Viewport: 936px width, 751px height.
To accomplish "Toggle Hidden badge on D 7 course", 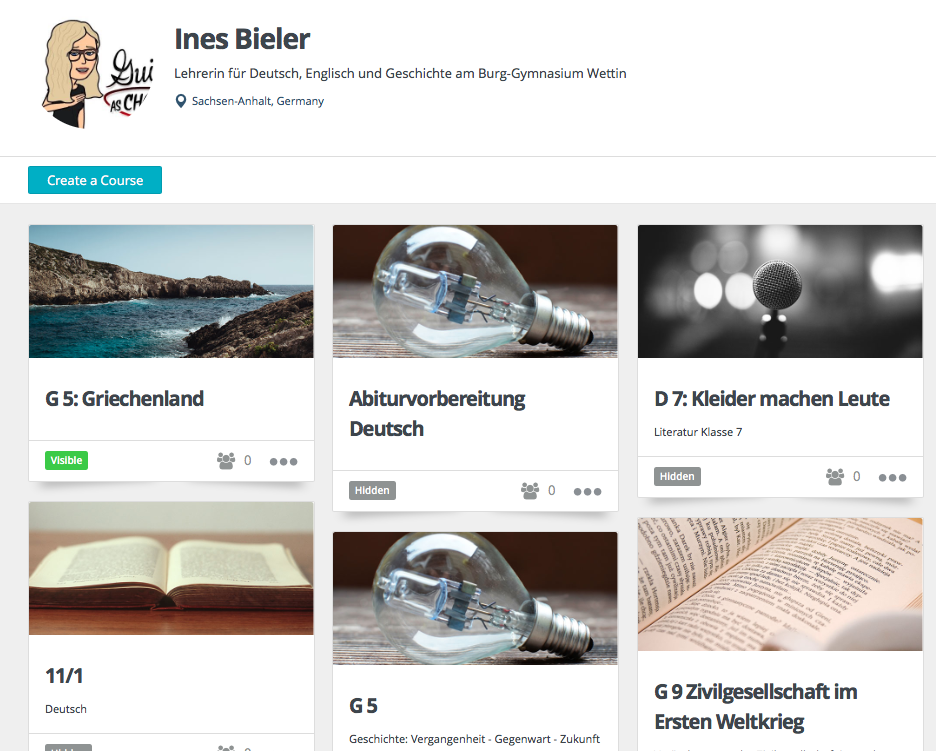I will click(677, 476).
